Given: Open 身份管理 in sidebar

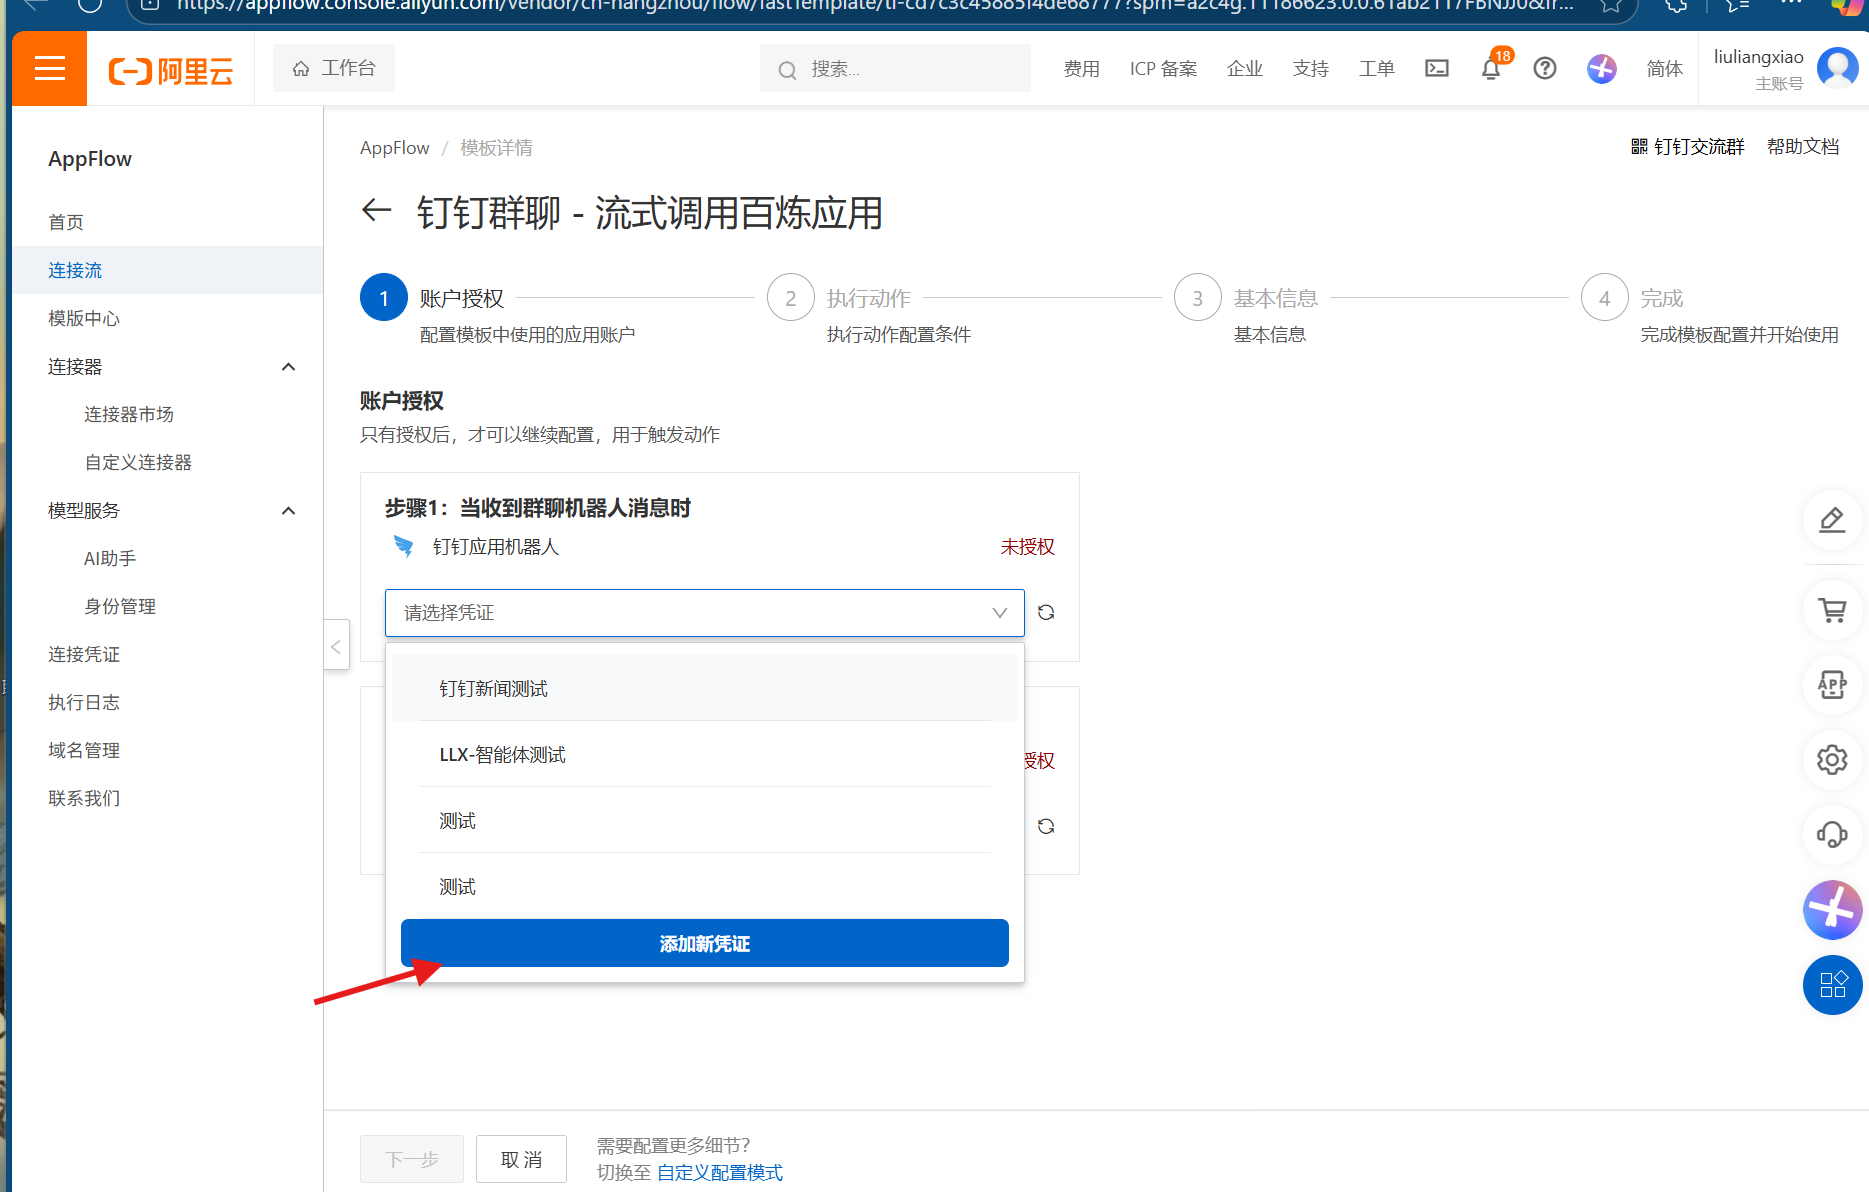Looking at the screenshot, I should coord(120,606).
